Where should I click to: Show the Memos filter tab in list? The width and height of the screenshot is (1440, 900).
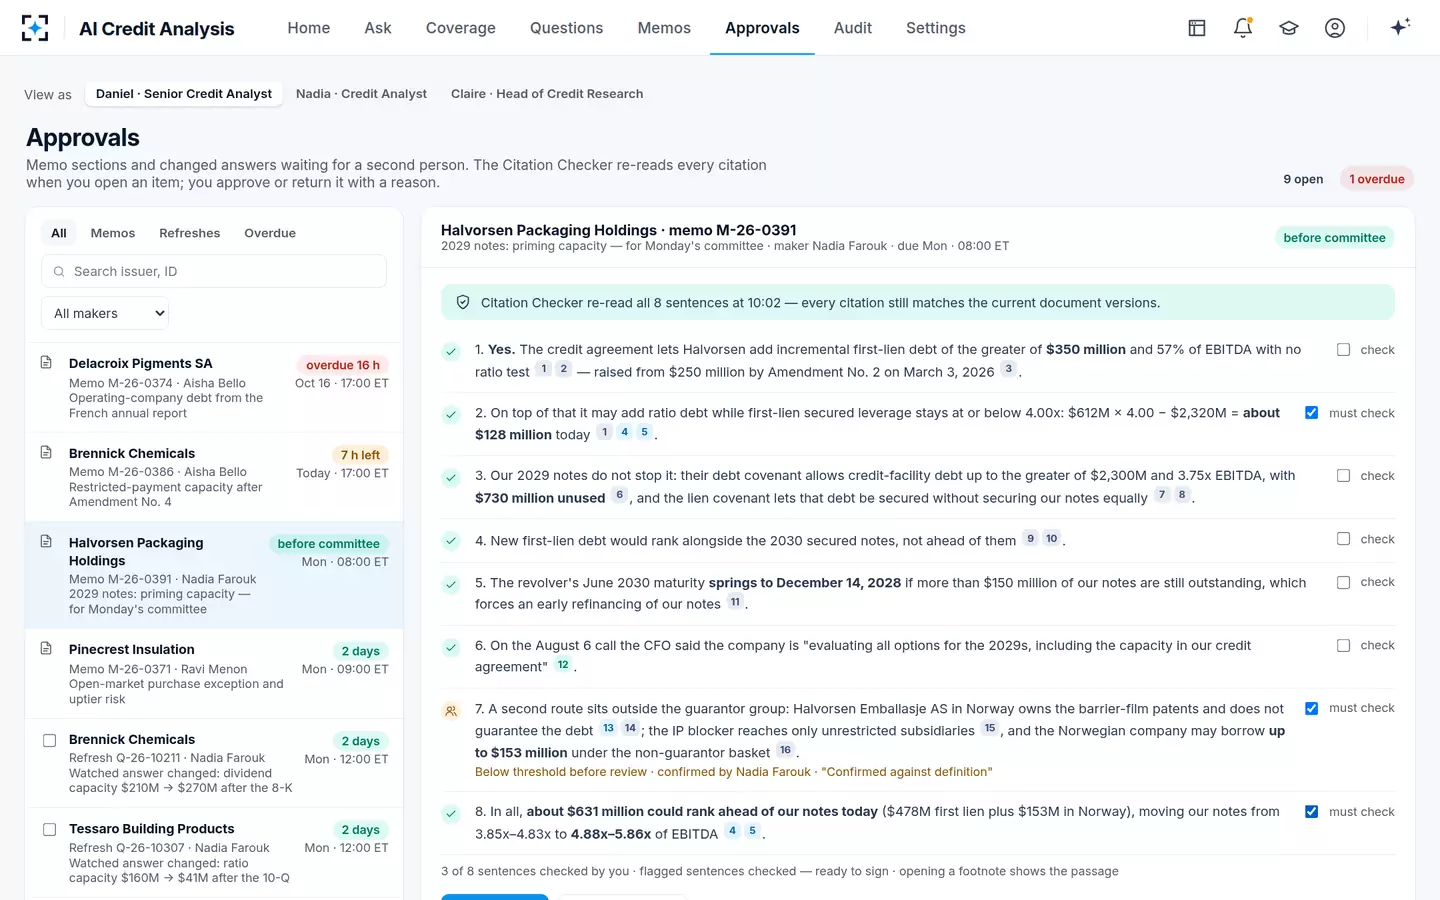pyautogui.click(x=113, y=233)
